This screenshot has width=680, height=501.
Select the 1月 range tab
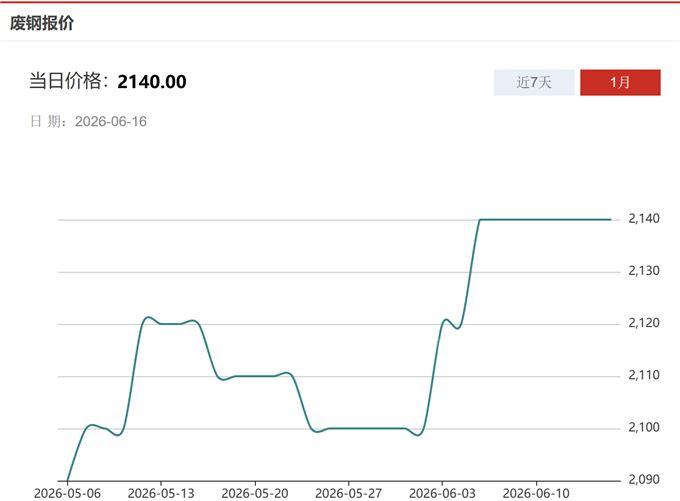tap(620, 82)
